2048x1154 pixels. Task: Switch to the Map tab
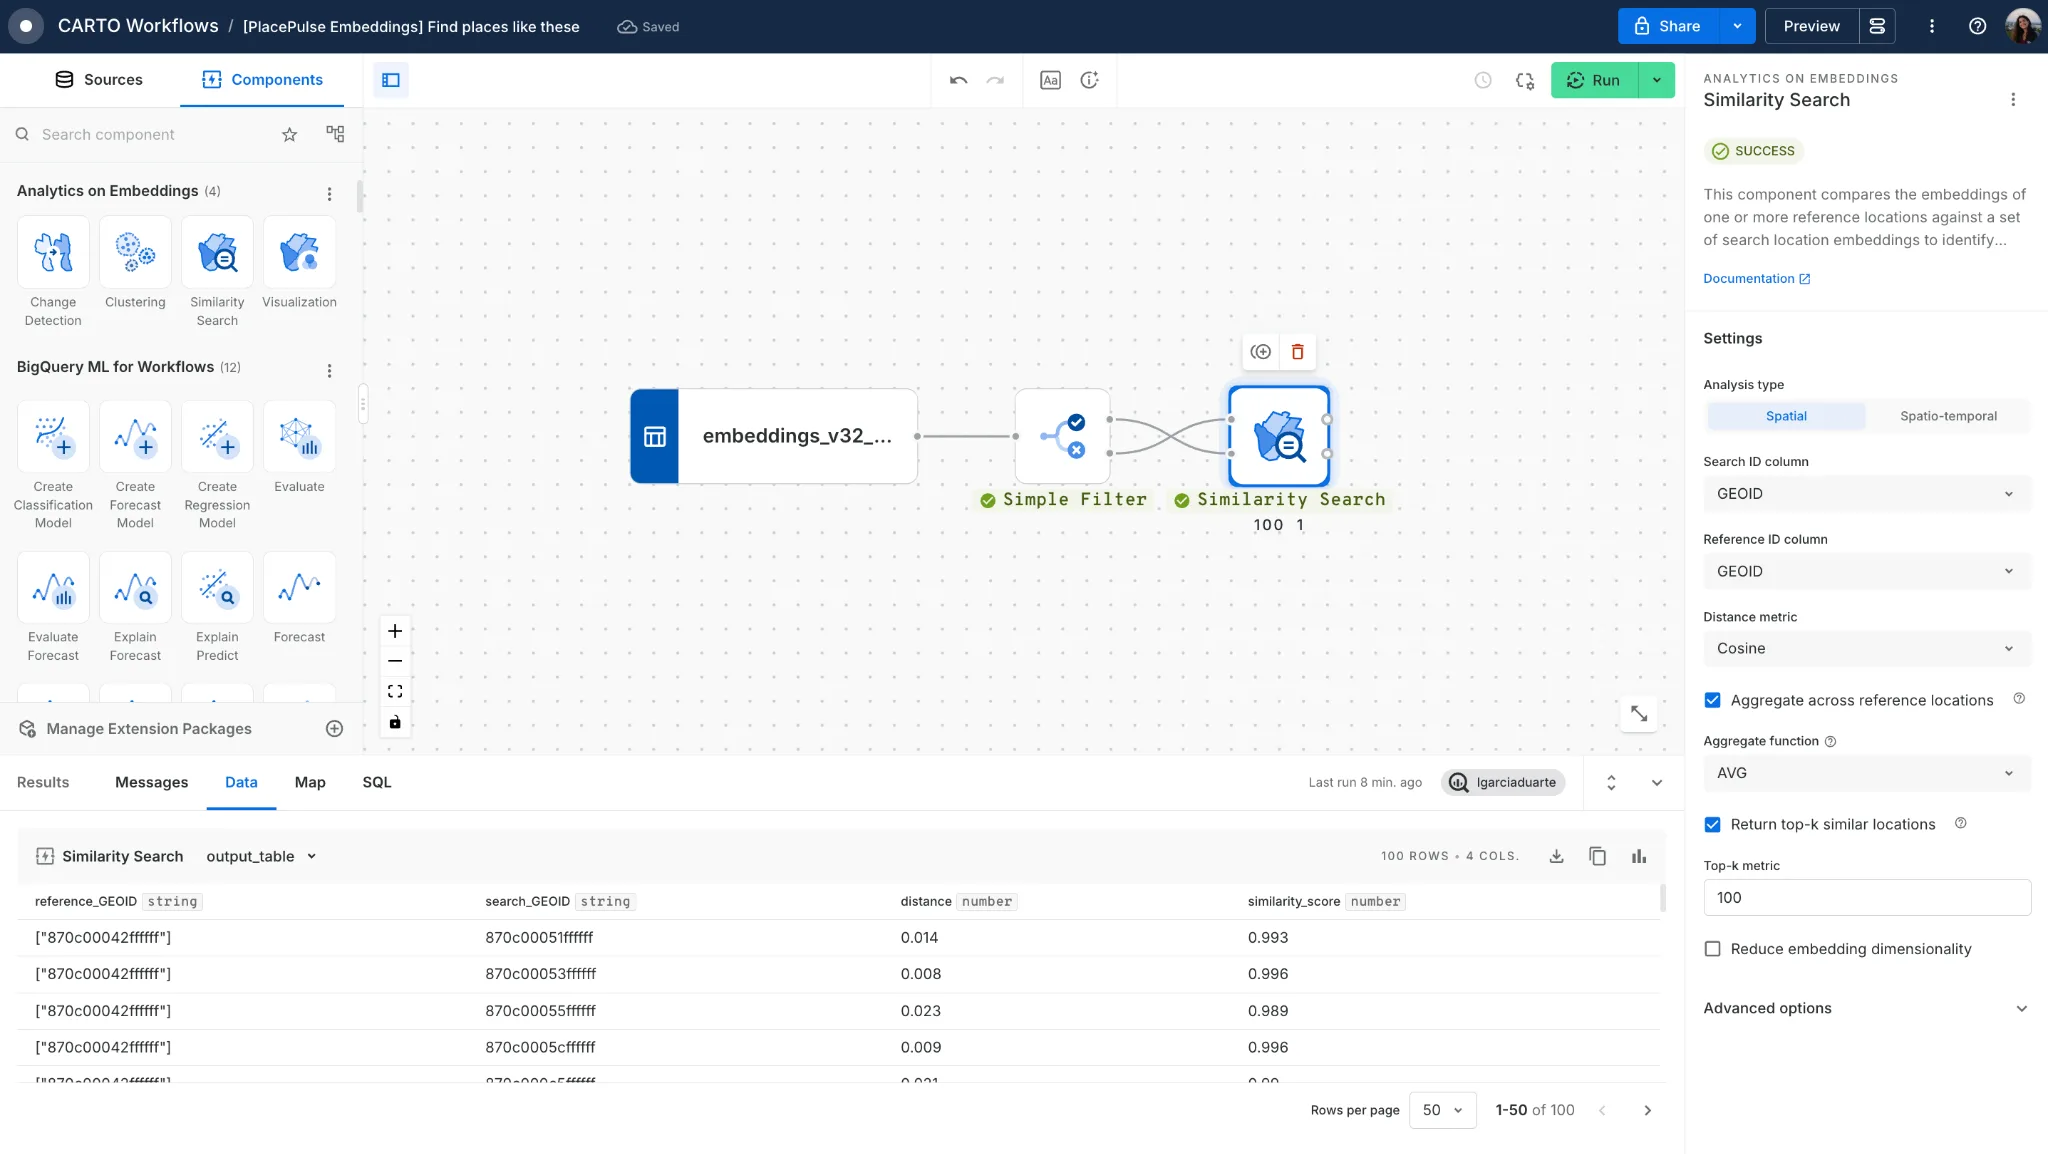[x=310, y=782]
